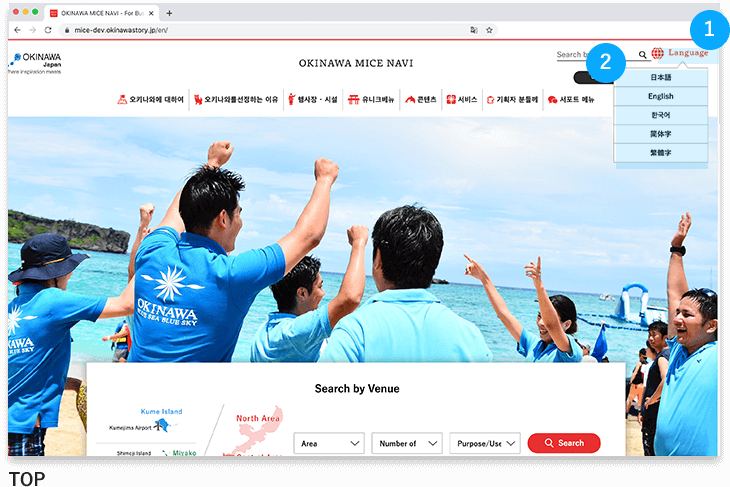Choose 繁體字 in the language list
Viewport: 730px width, 487px height.
660,153
